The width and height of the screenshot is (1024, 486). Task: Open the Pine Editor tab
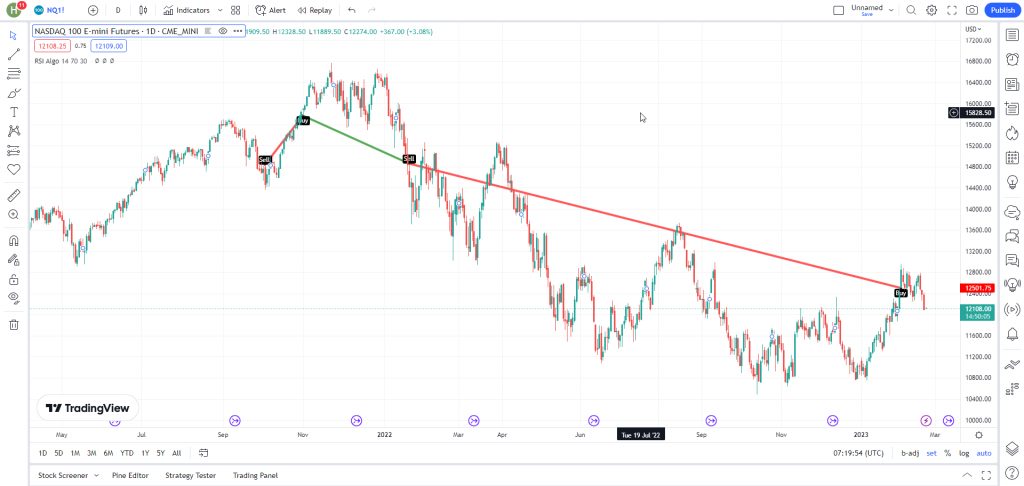click(130, 476)
